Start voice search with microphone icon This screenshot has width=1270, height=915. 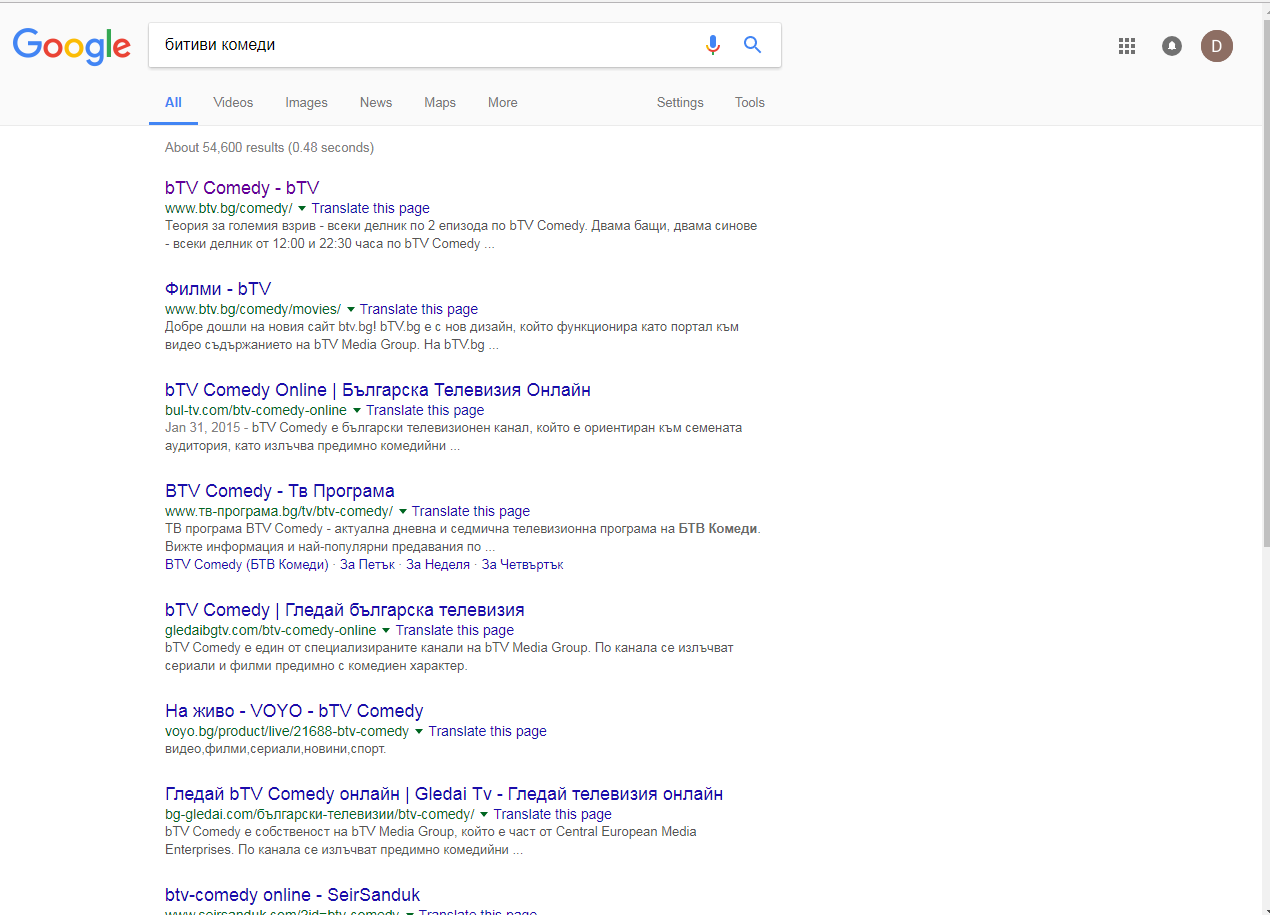[x=712, y=45]
